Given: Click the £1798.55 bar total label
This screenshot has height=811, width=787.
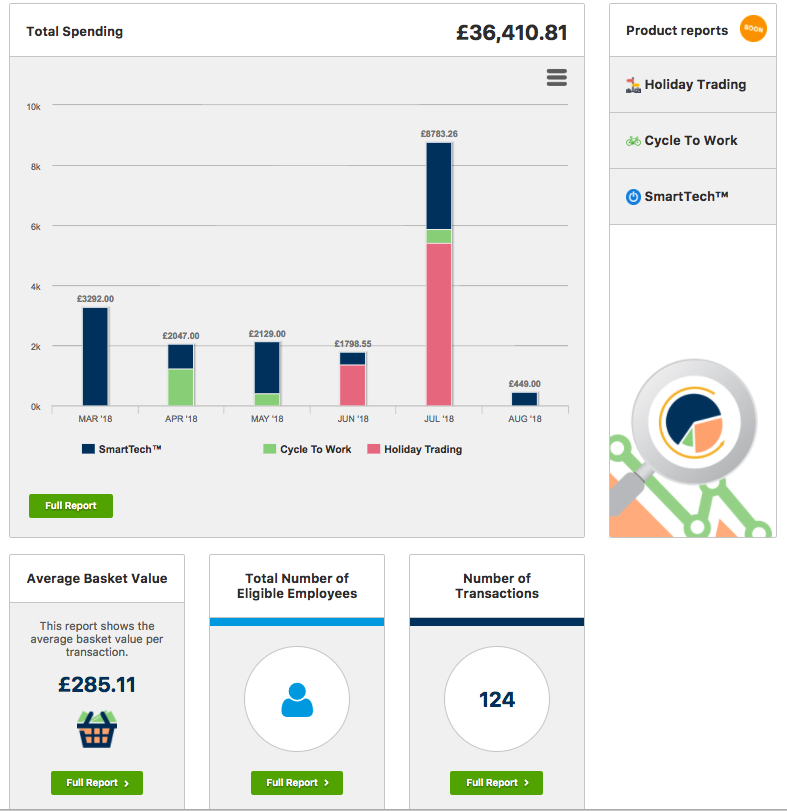Looking at the screenshot, I should [x=353, y=343].
